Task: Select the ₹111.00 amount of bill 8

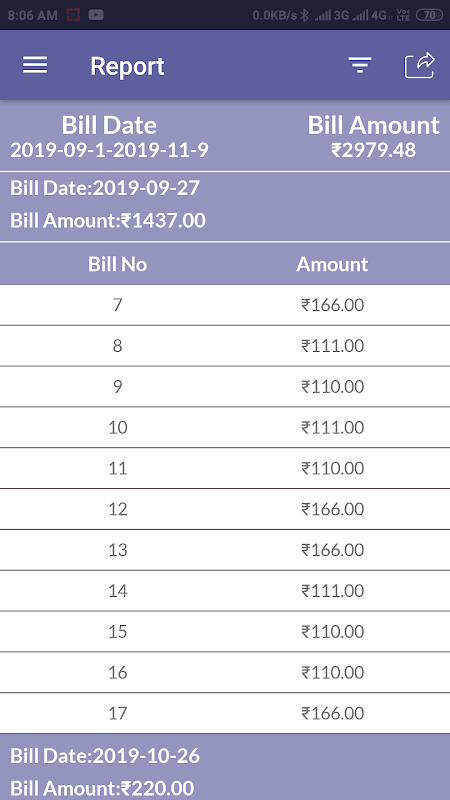Action: coord(332,346)
